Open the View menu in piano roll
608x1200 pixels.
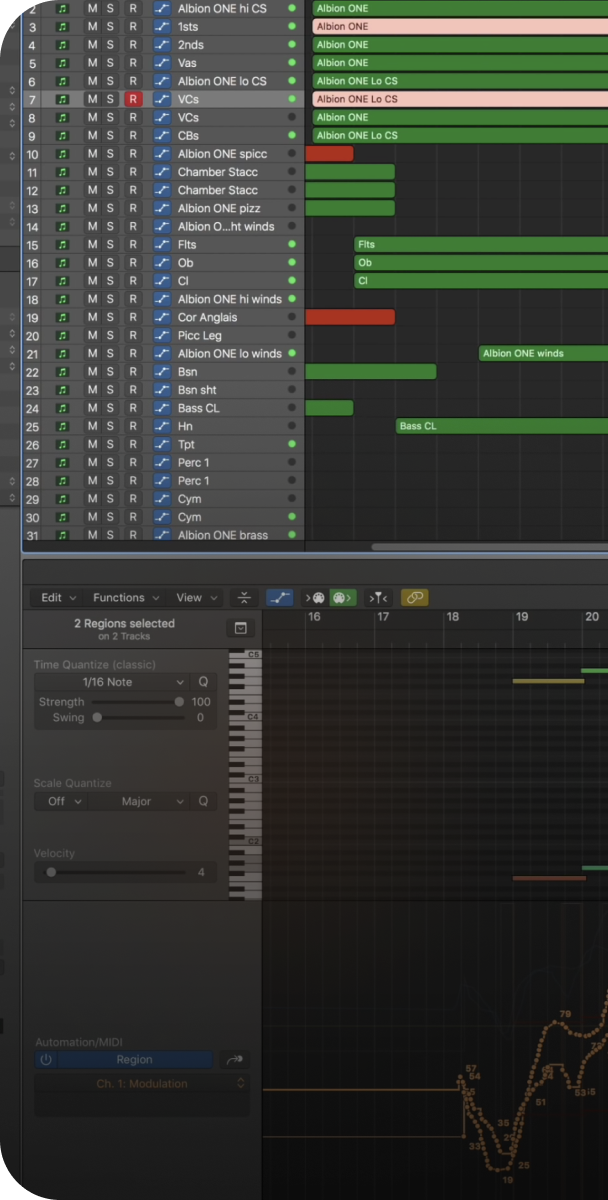(x=196, y=598)
